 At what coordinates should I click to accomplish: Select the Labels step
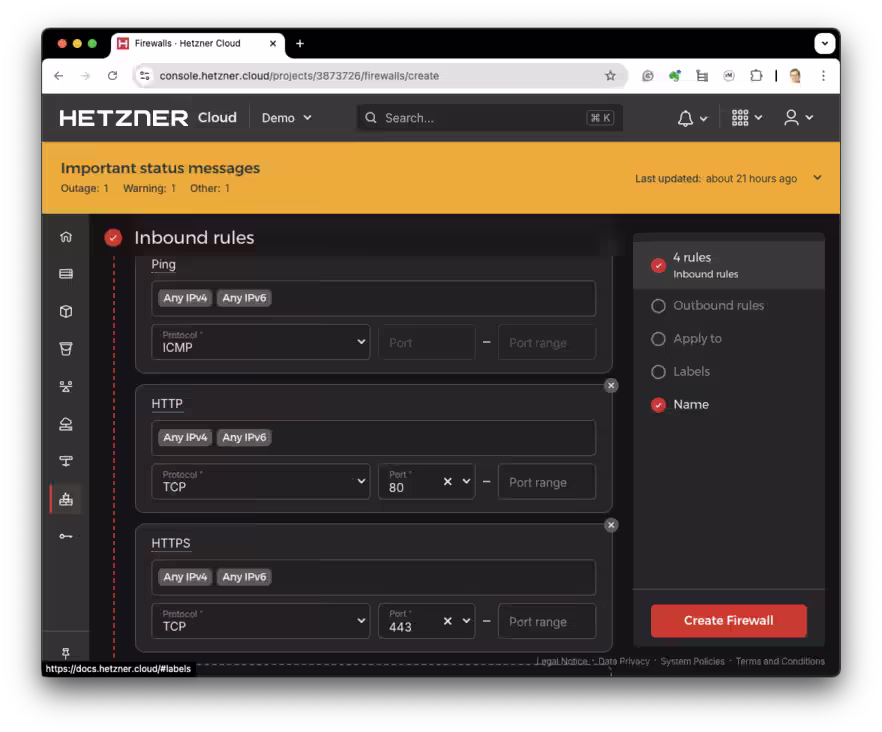click(691, 372)
